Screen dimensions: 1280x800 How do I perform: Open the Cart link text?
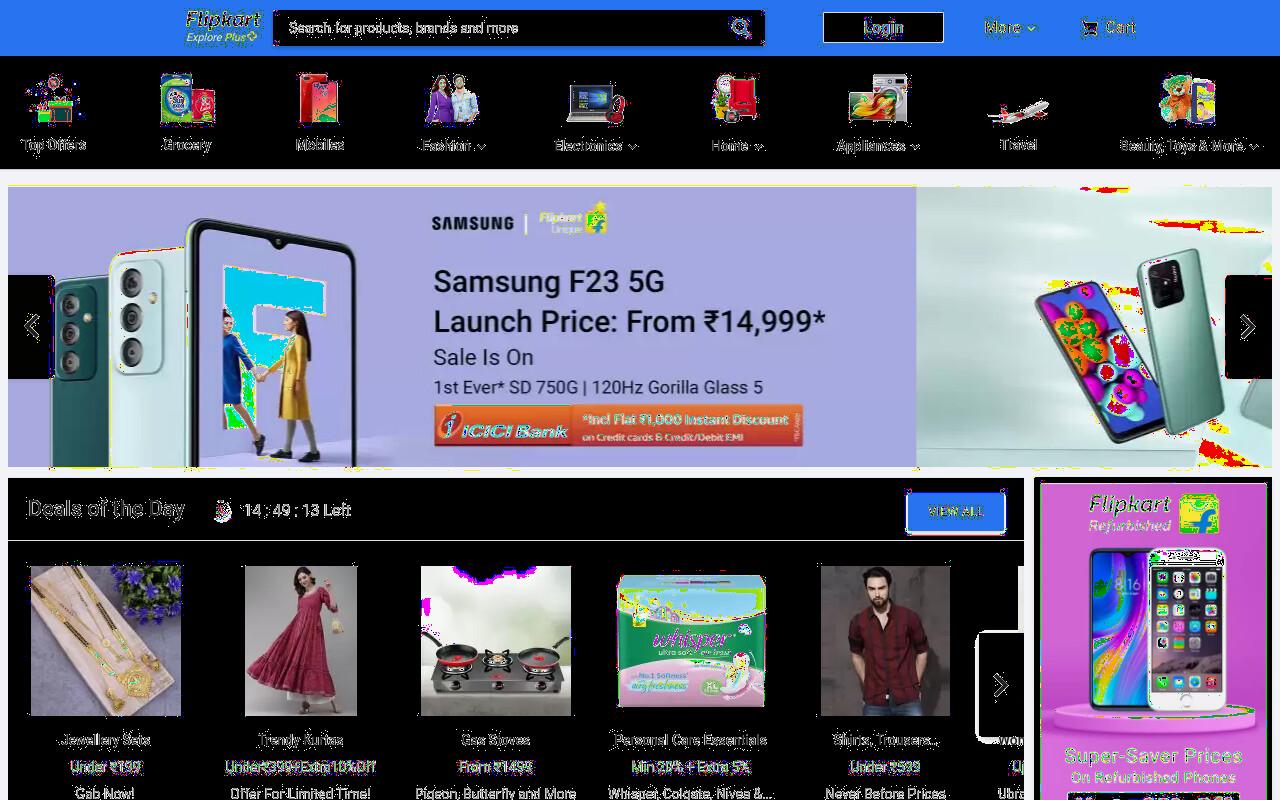tap(1120, 28)
